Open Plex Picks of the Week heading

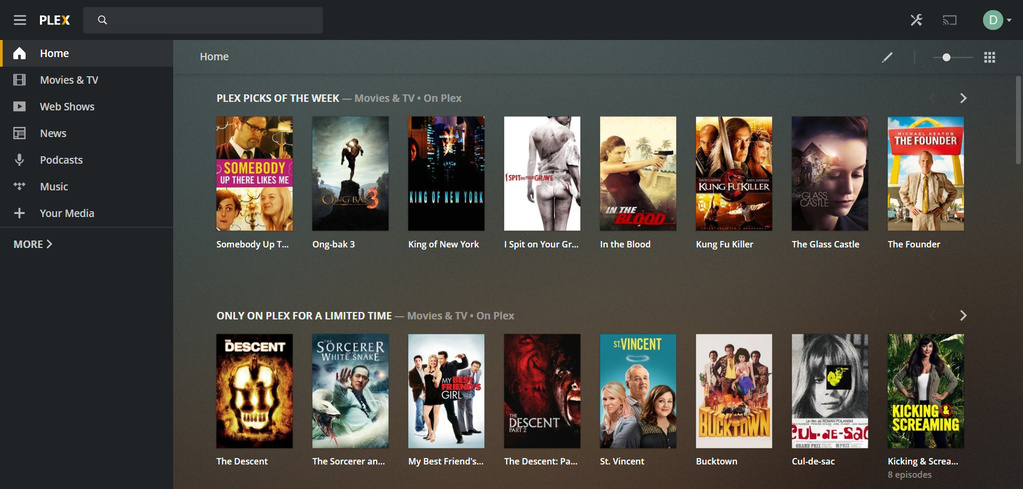coord(278,98)
